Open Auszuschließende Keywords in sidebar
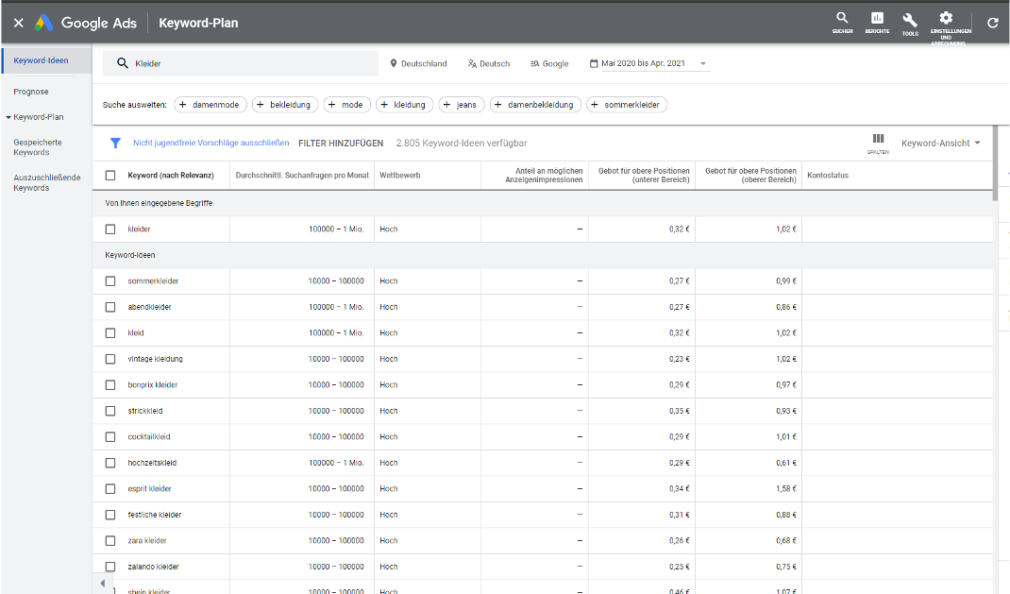1010x594 pixels. [x=46, y=183]
